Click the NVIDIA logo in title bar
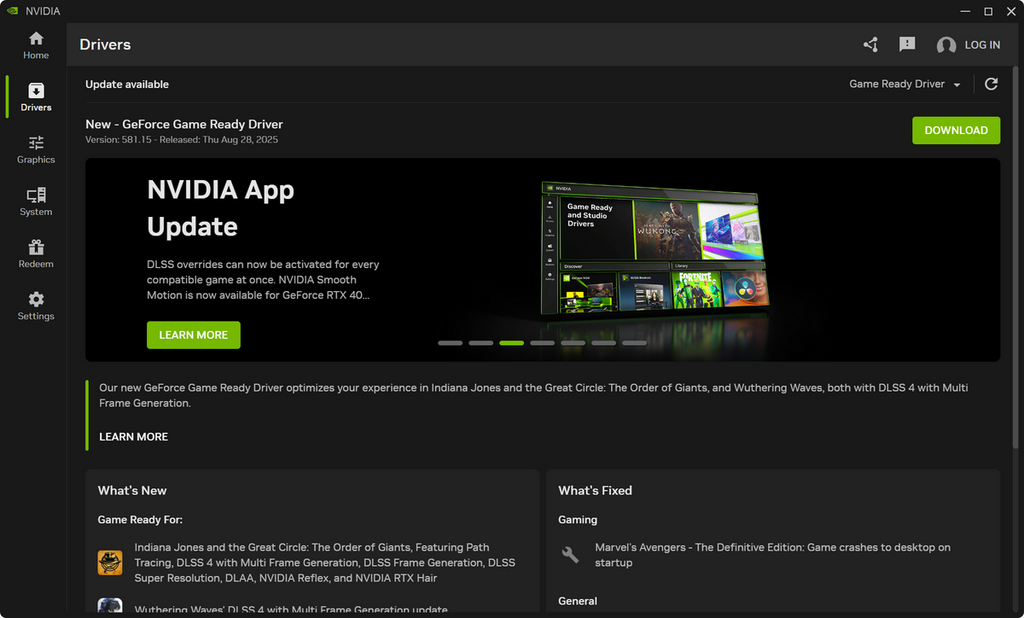Viewport: 1024px width, 618px height. click(12, 10)
